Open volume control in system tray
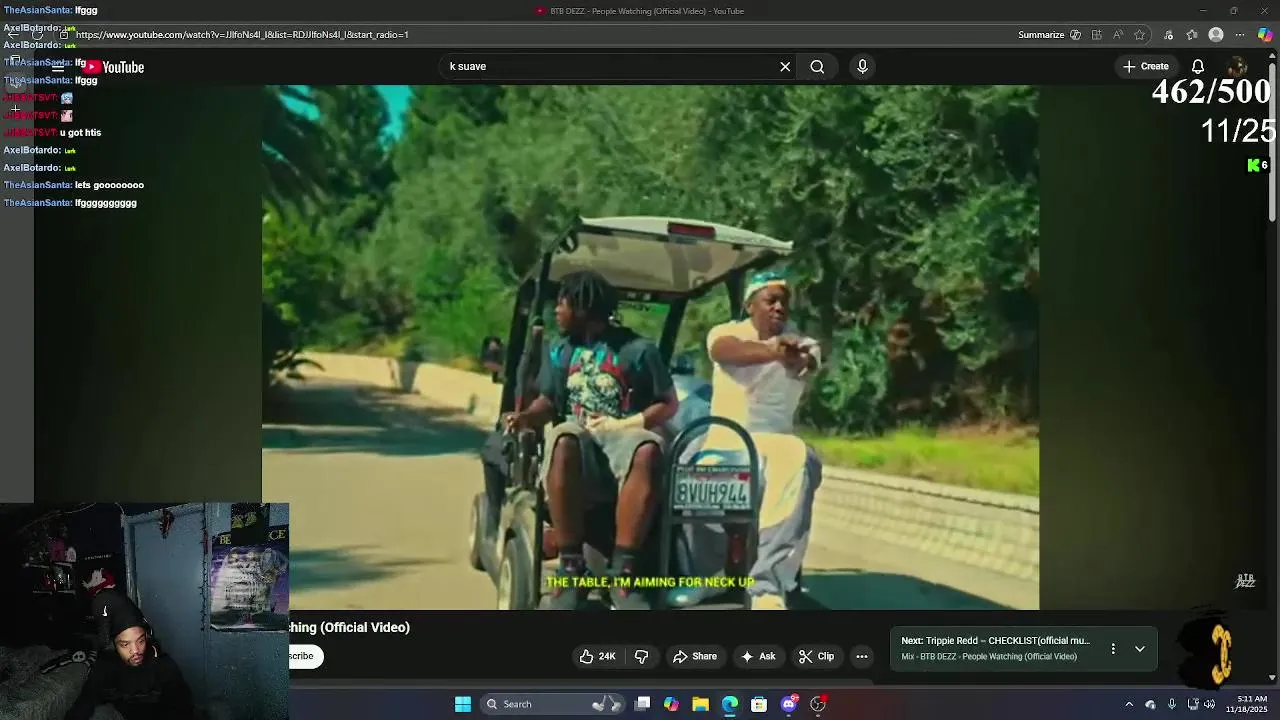 (1210, 704)
